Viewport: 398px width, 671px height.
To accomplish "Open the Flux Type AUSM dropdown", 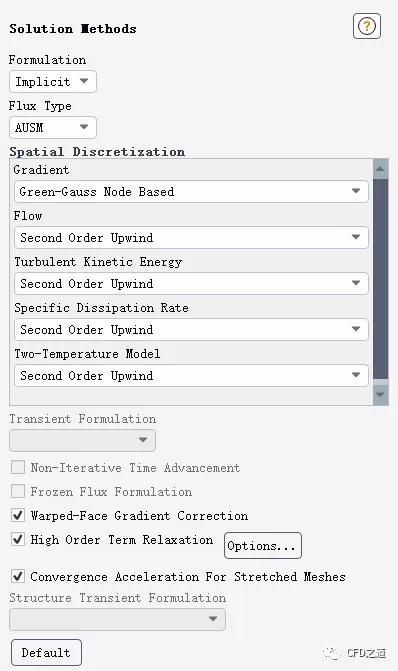I will 53,128.
